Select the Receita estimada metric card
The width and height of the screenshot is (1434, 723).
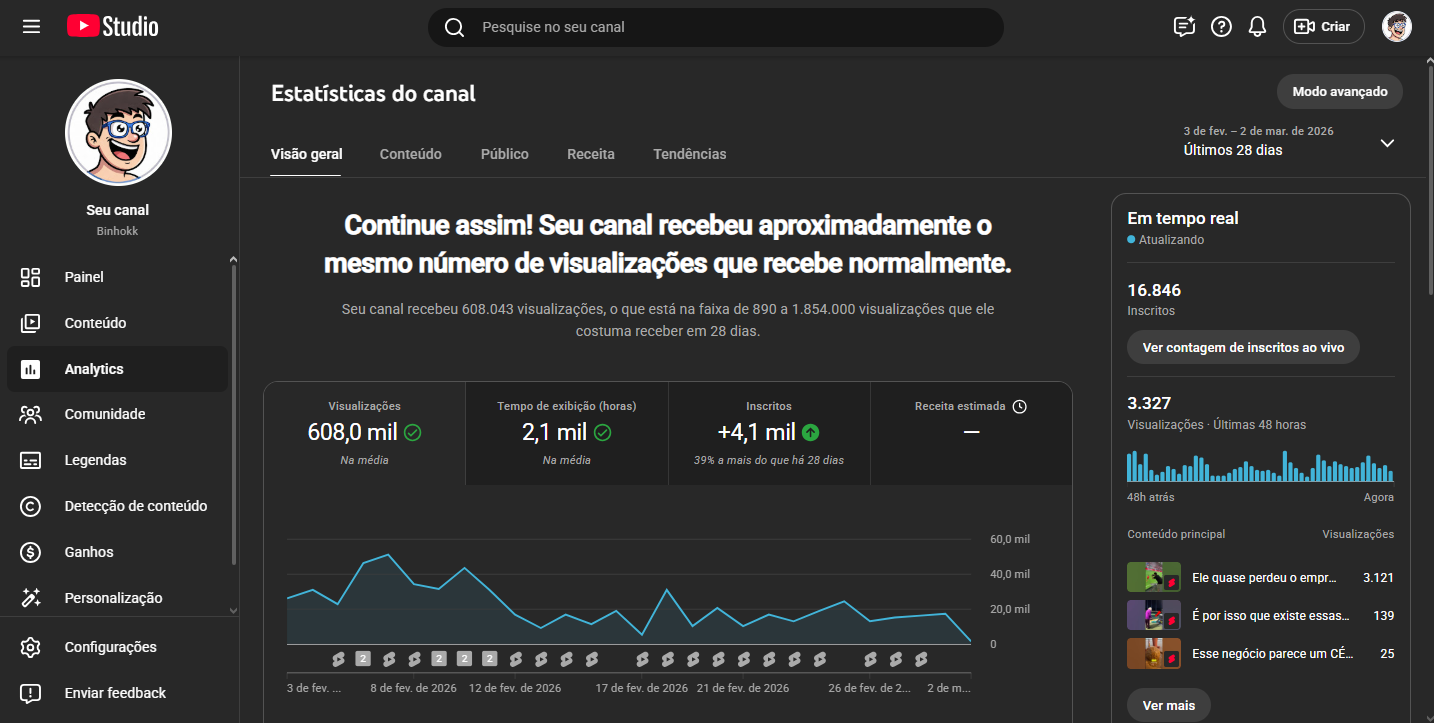pos(971,434)
